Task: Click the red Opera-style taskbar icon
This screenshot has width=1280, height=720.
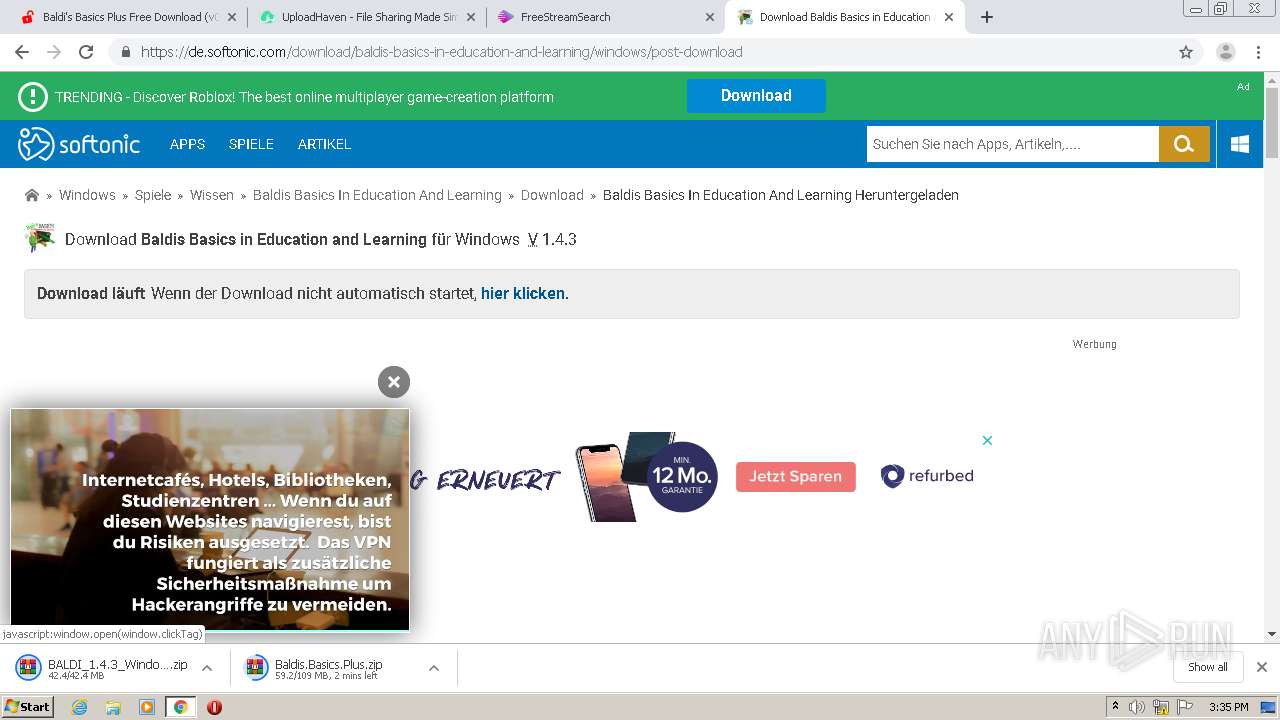Action: coord(214,707)
